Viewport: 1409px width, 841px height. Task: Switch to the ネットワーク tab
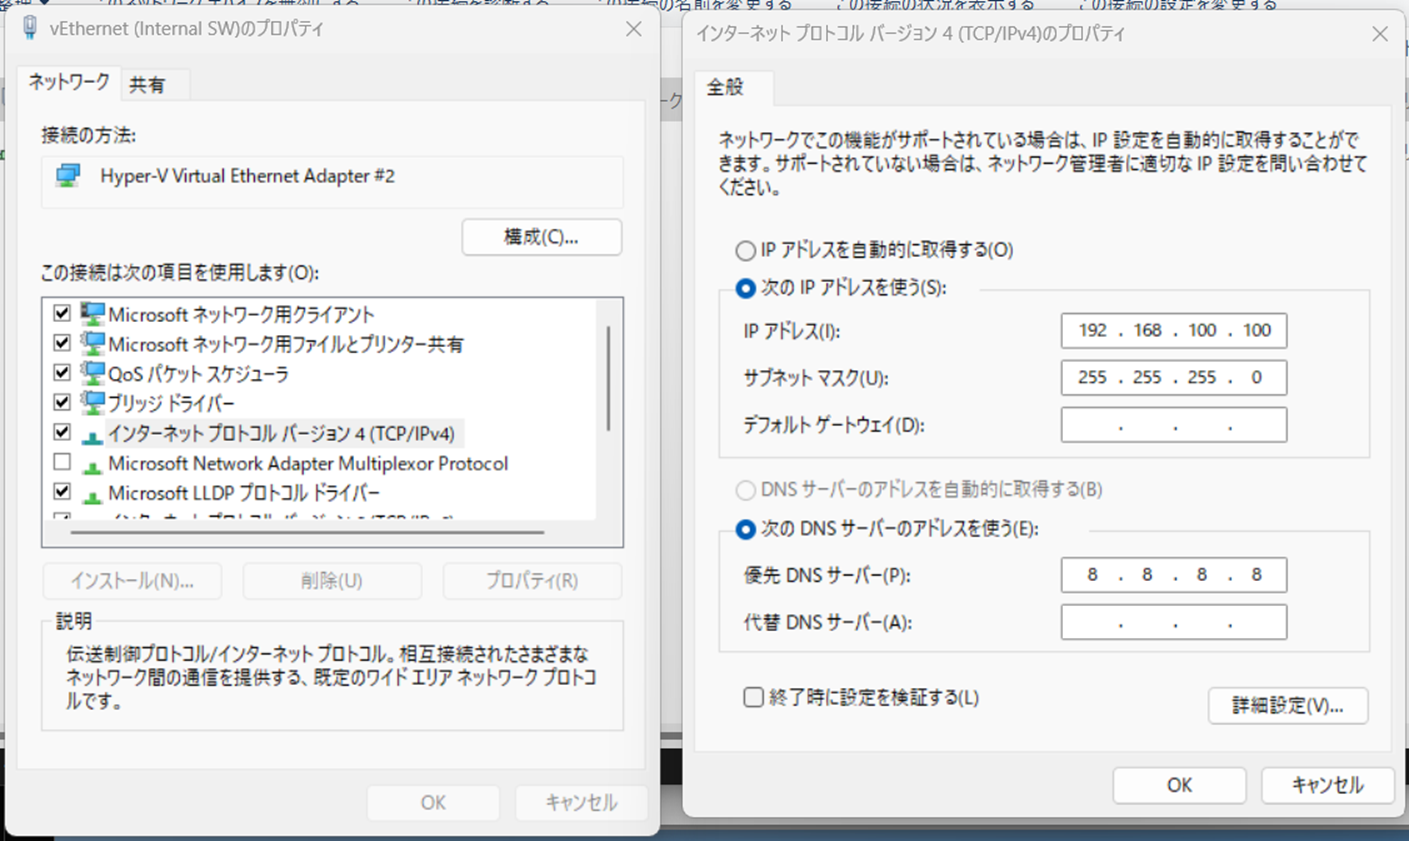click(x=69, y=83)
